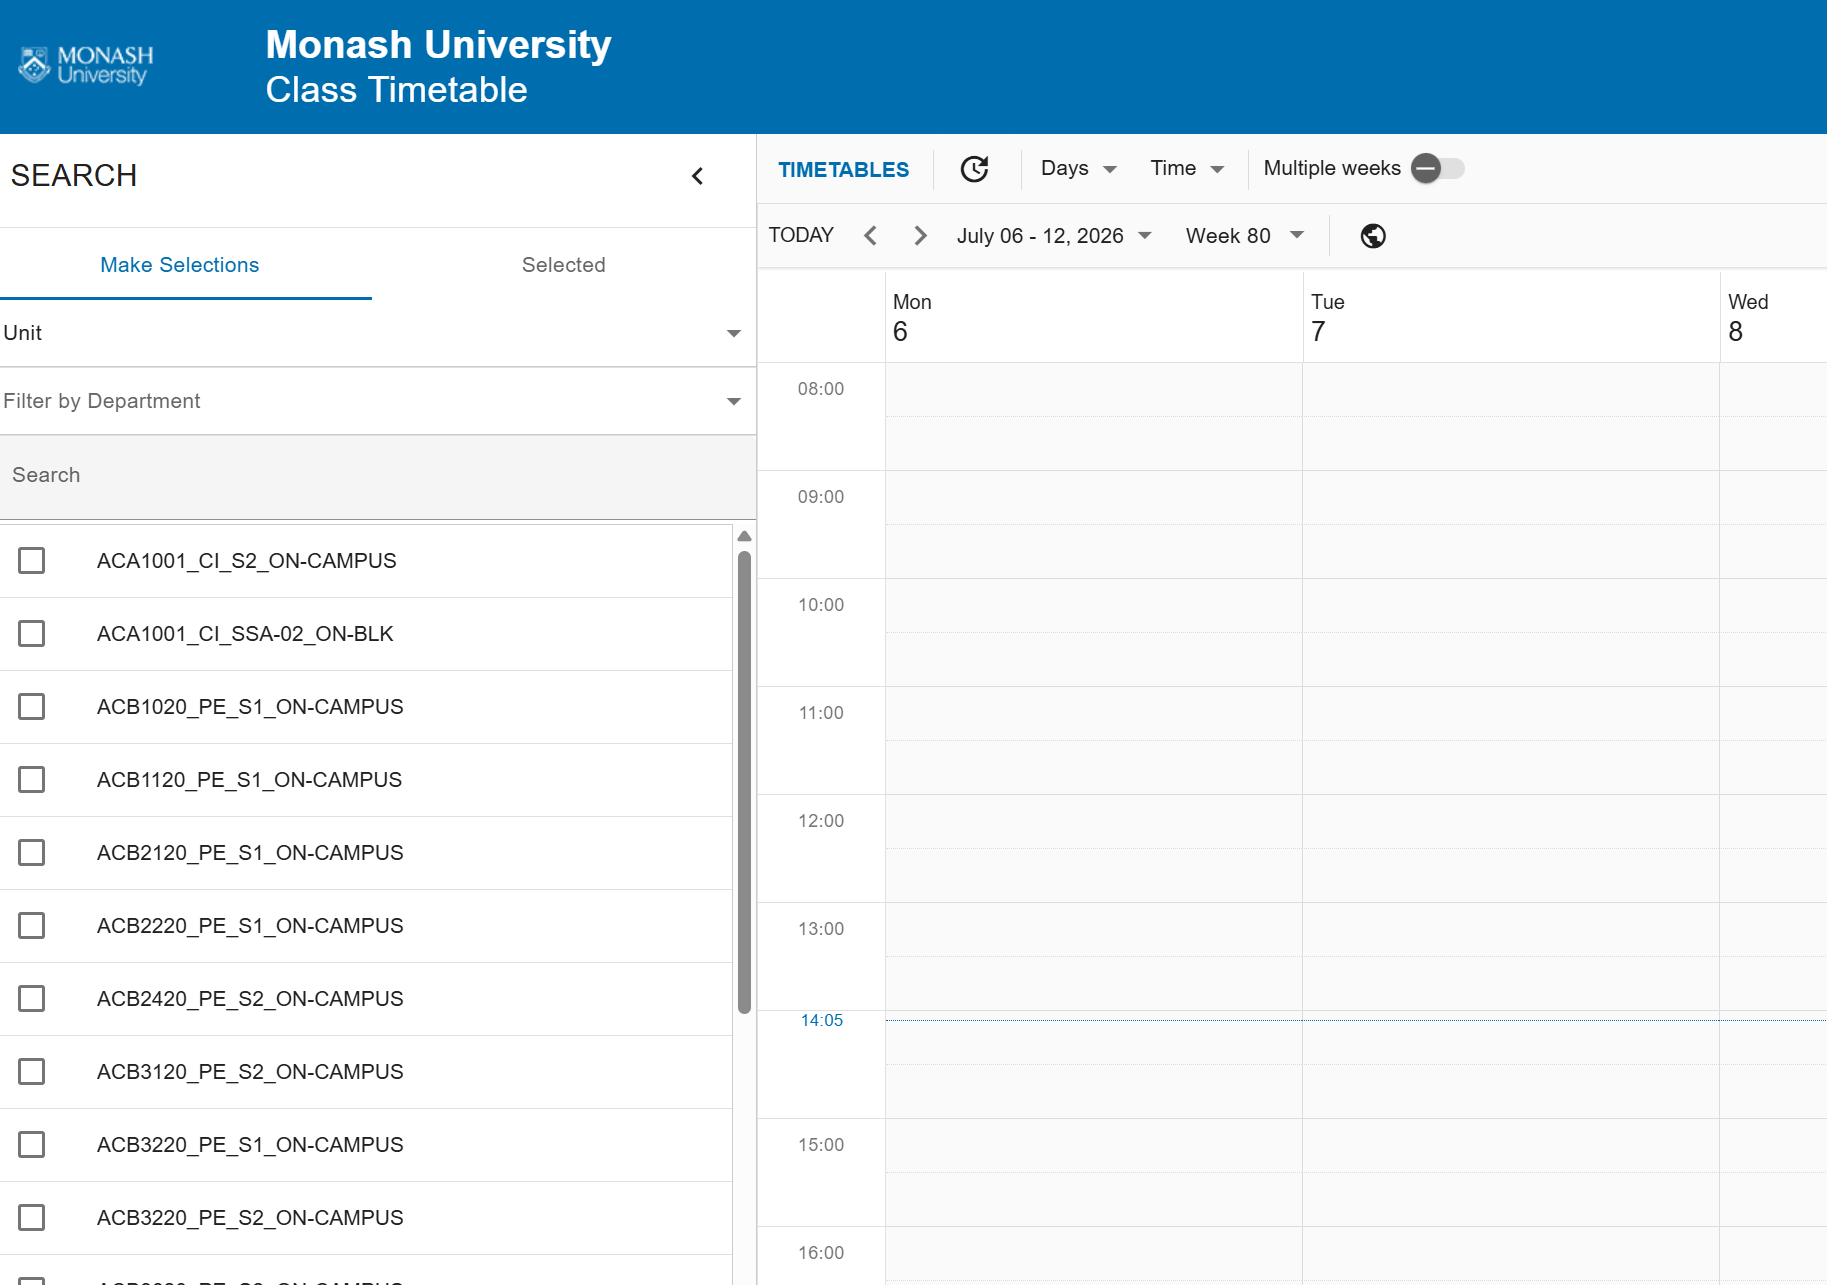Switch to the Selected tab

[x=564, y=265]
